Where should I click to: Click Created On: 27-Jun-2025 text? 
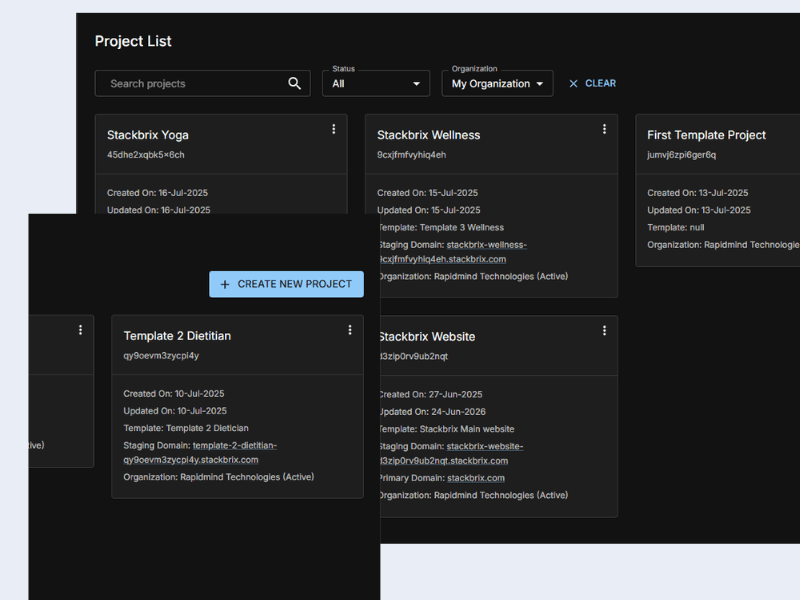pos(431,394)
